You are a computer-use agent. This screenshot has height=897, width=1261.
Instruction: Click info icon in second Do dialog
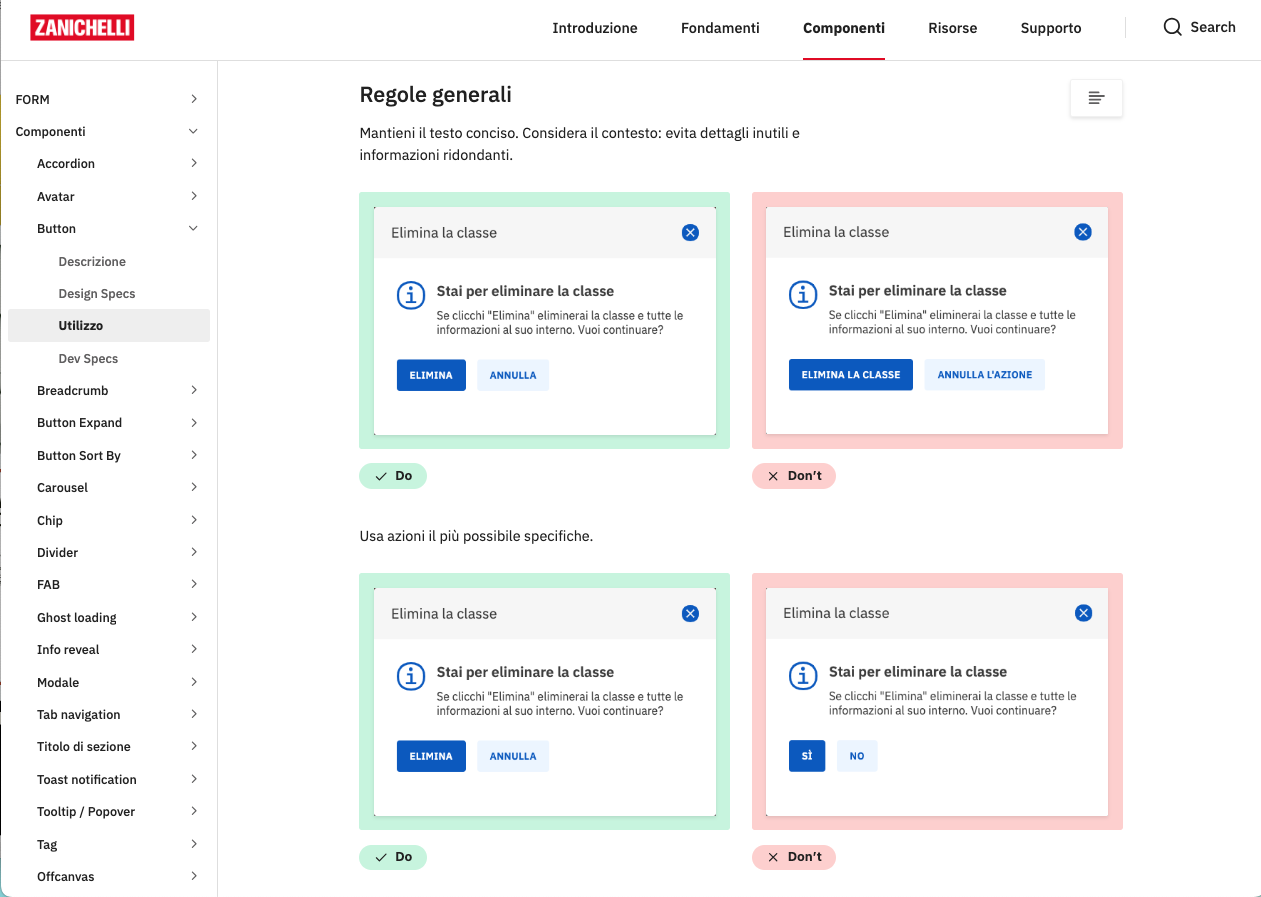tap(411, 676)
